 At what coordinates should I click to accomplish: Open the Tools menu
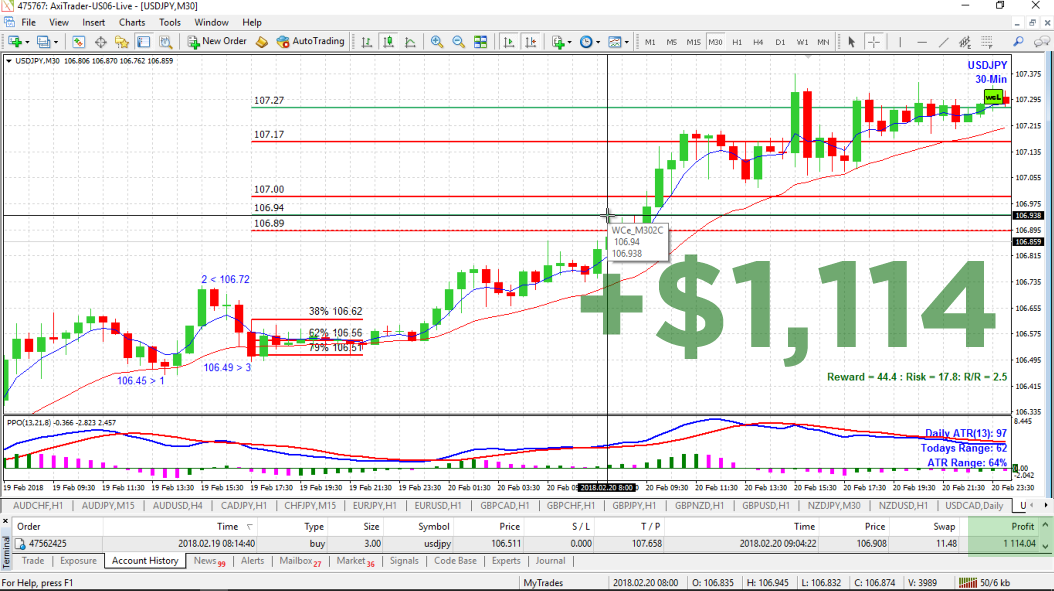[x=169, y=22]
